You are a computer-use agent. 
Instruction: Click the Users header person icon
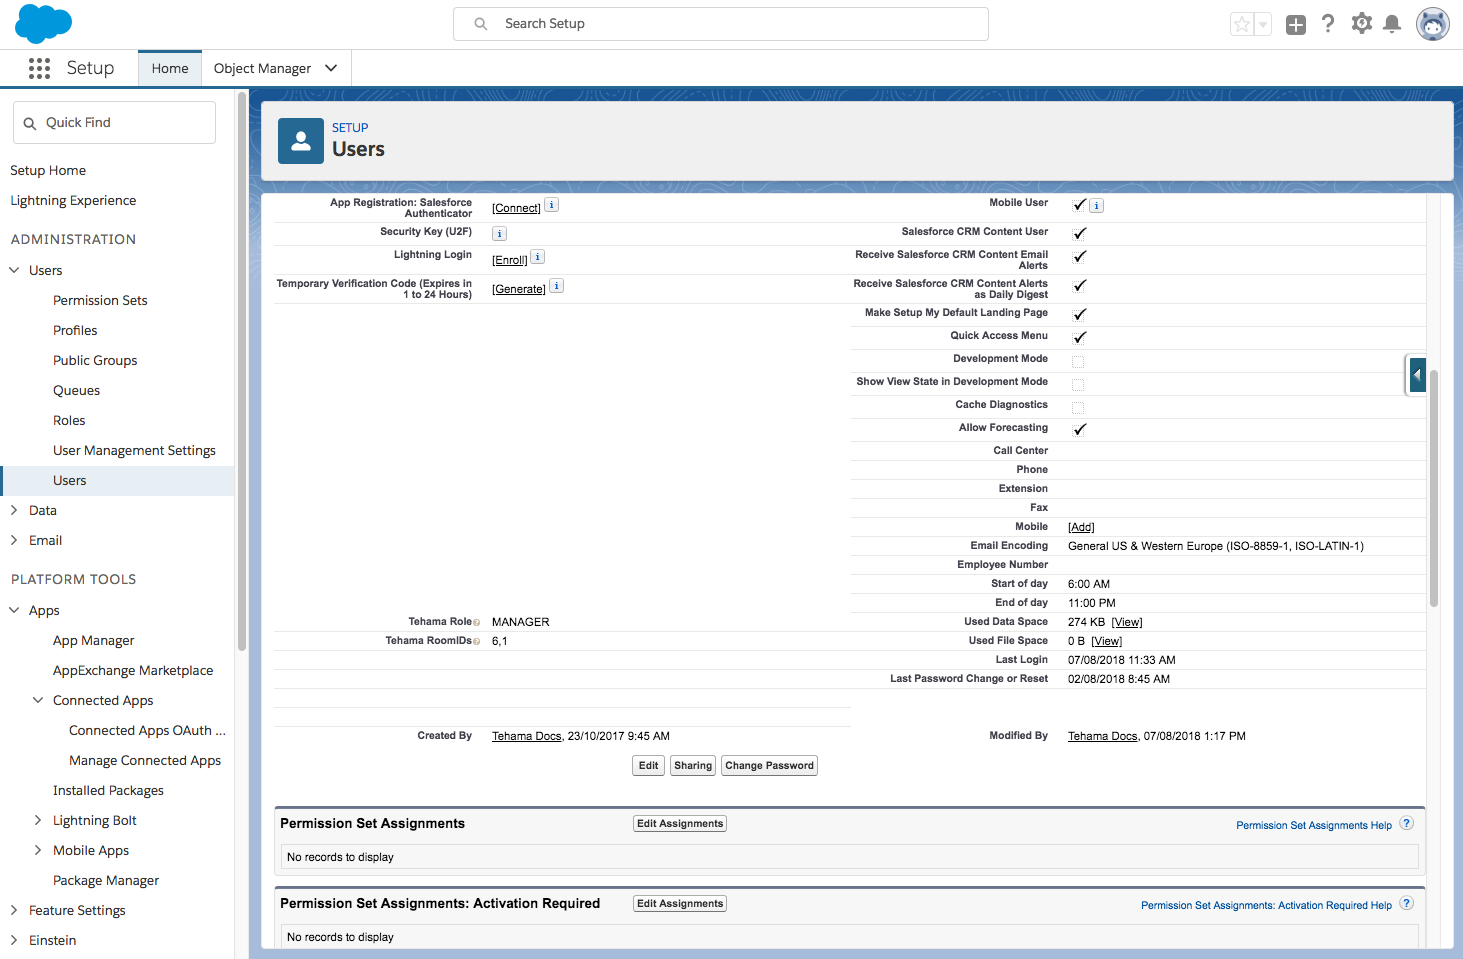(301, 141)
